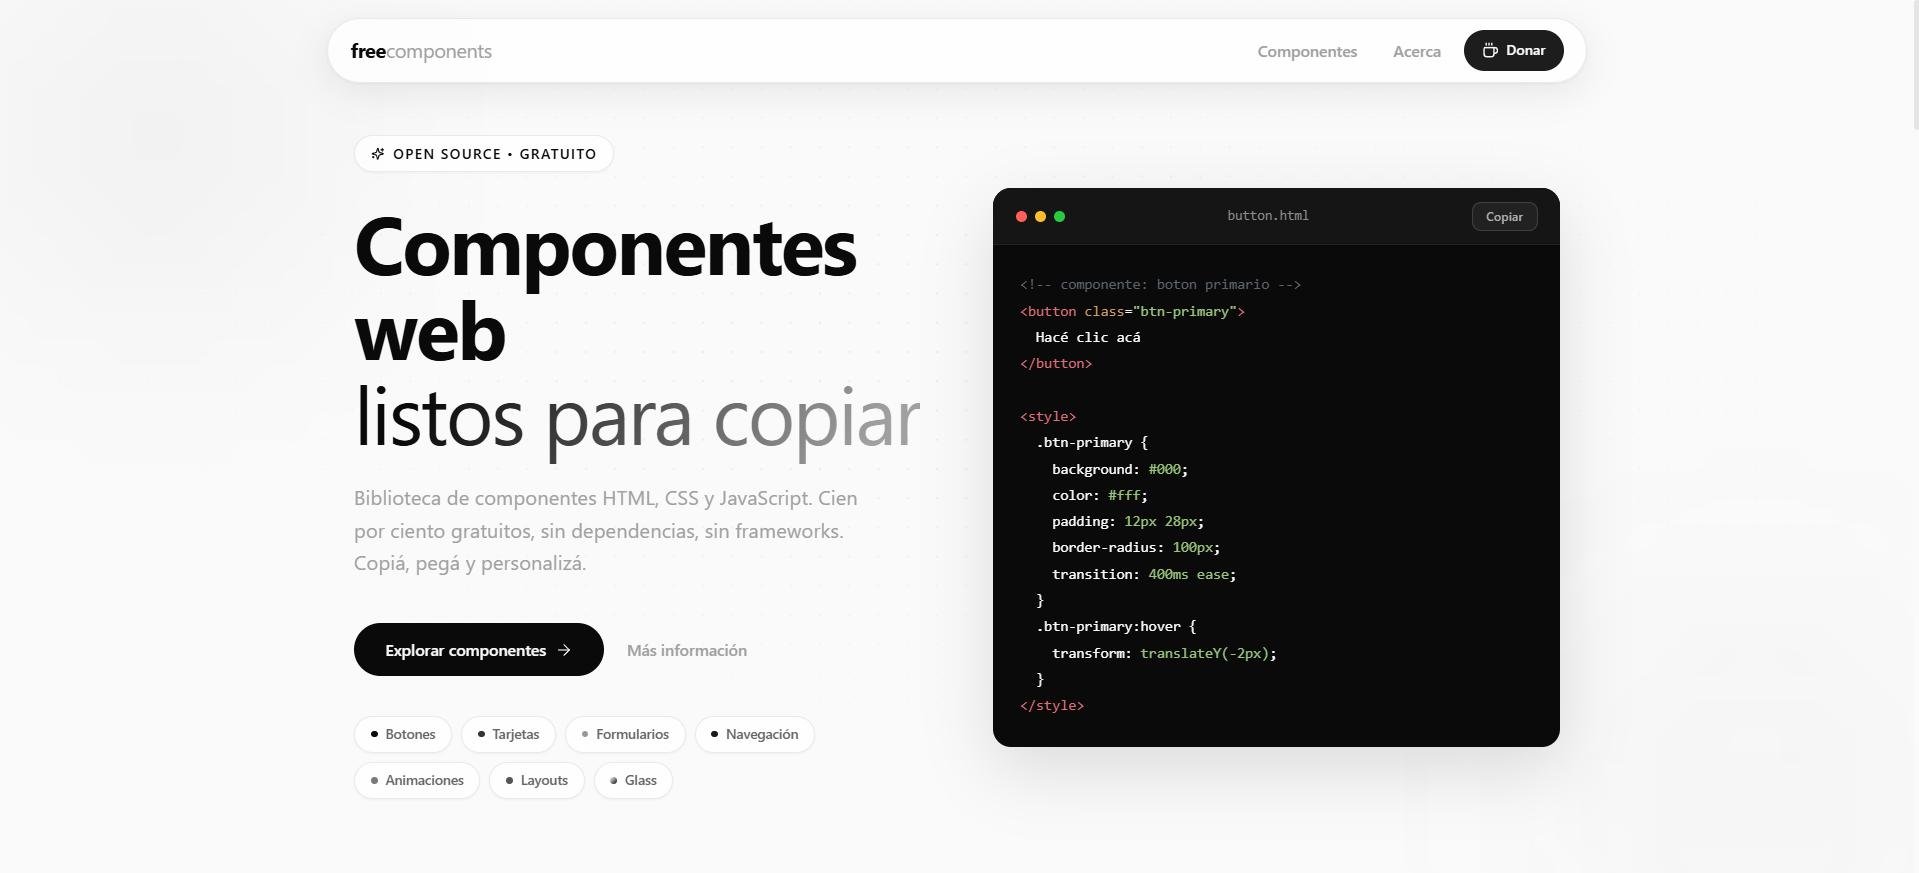1919x873 pixels.
Task: Select the Tarjetas category chip
Action: pyautogui.click(x=508, y=734)
